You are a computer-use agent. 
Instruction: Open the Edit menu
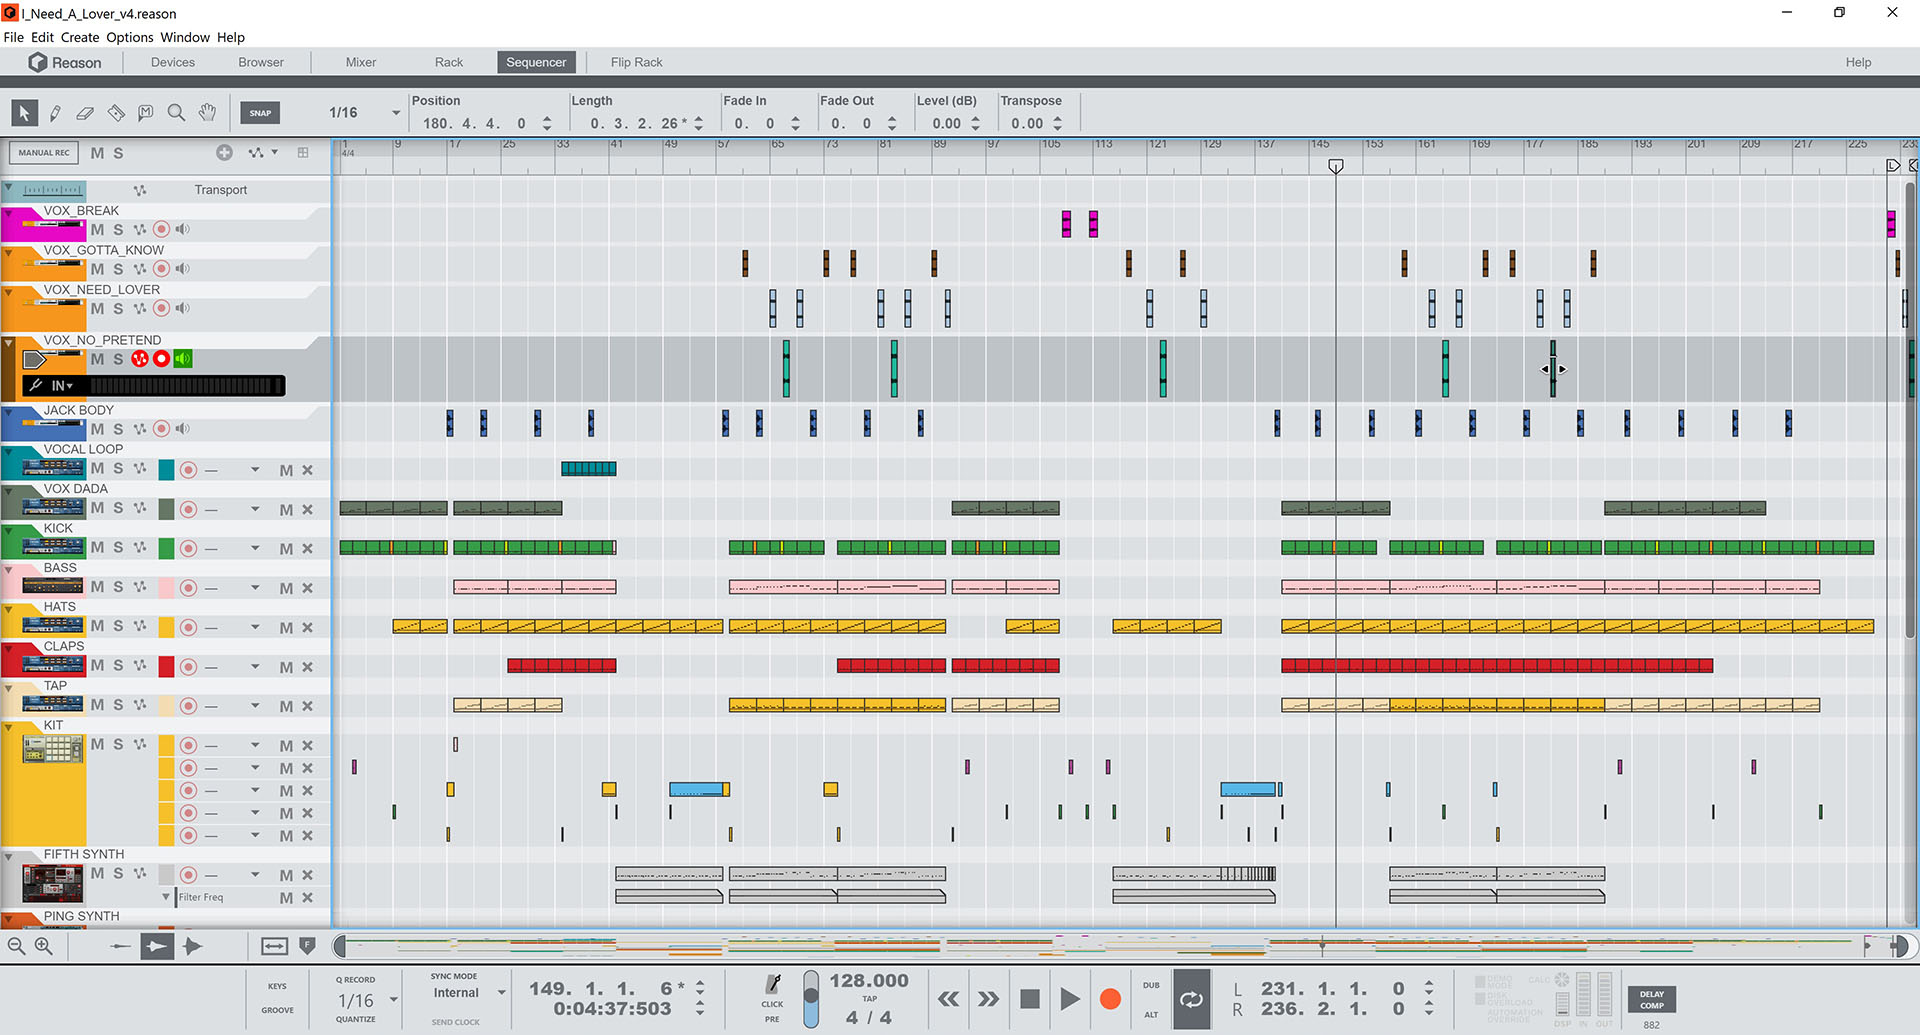click(x=42, y=37)
